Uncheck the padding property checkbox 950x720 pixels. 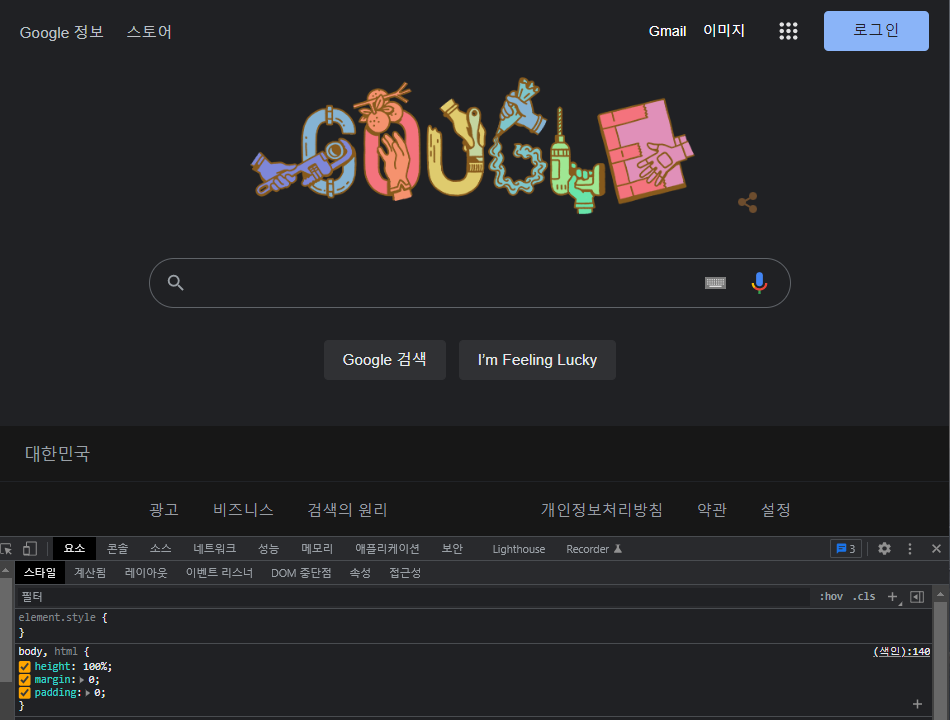click(25, 693)
